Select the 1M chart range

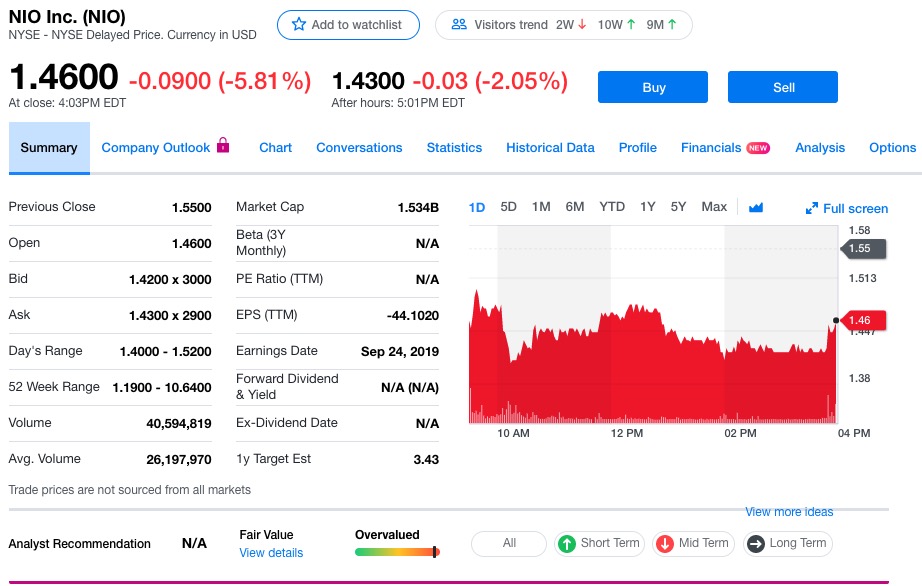(x=541, y=207)
